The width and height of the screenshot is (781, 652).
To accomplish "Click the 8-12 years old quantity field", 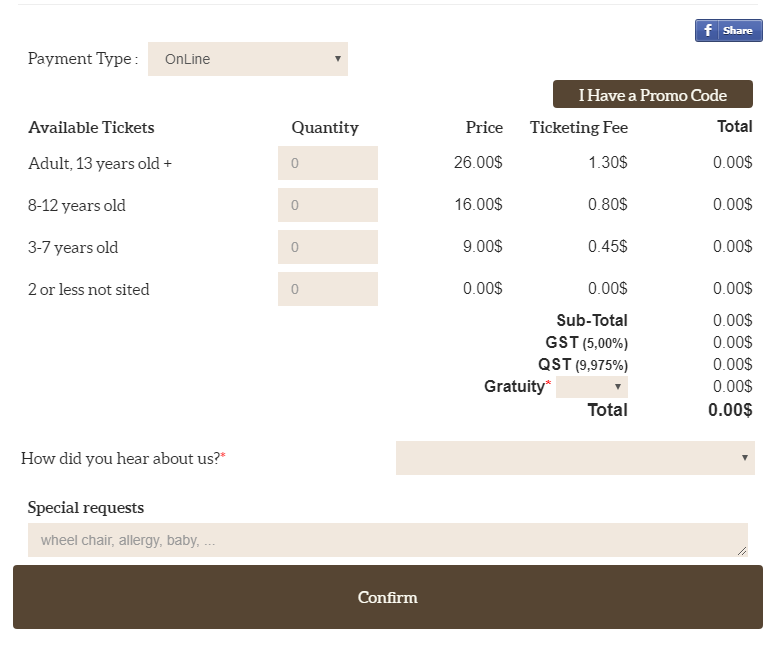I will 327,205.
